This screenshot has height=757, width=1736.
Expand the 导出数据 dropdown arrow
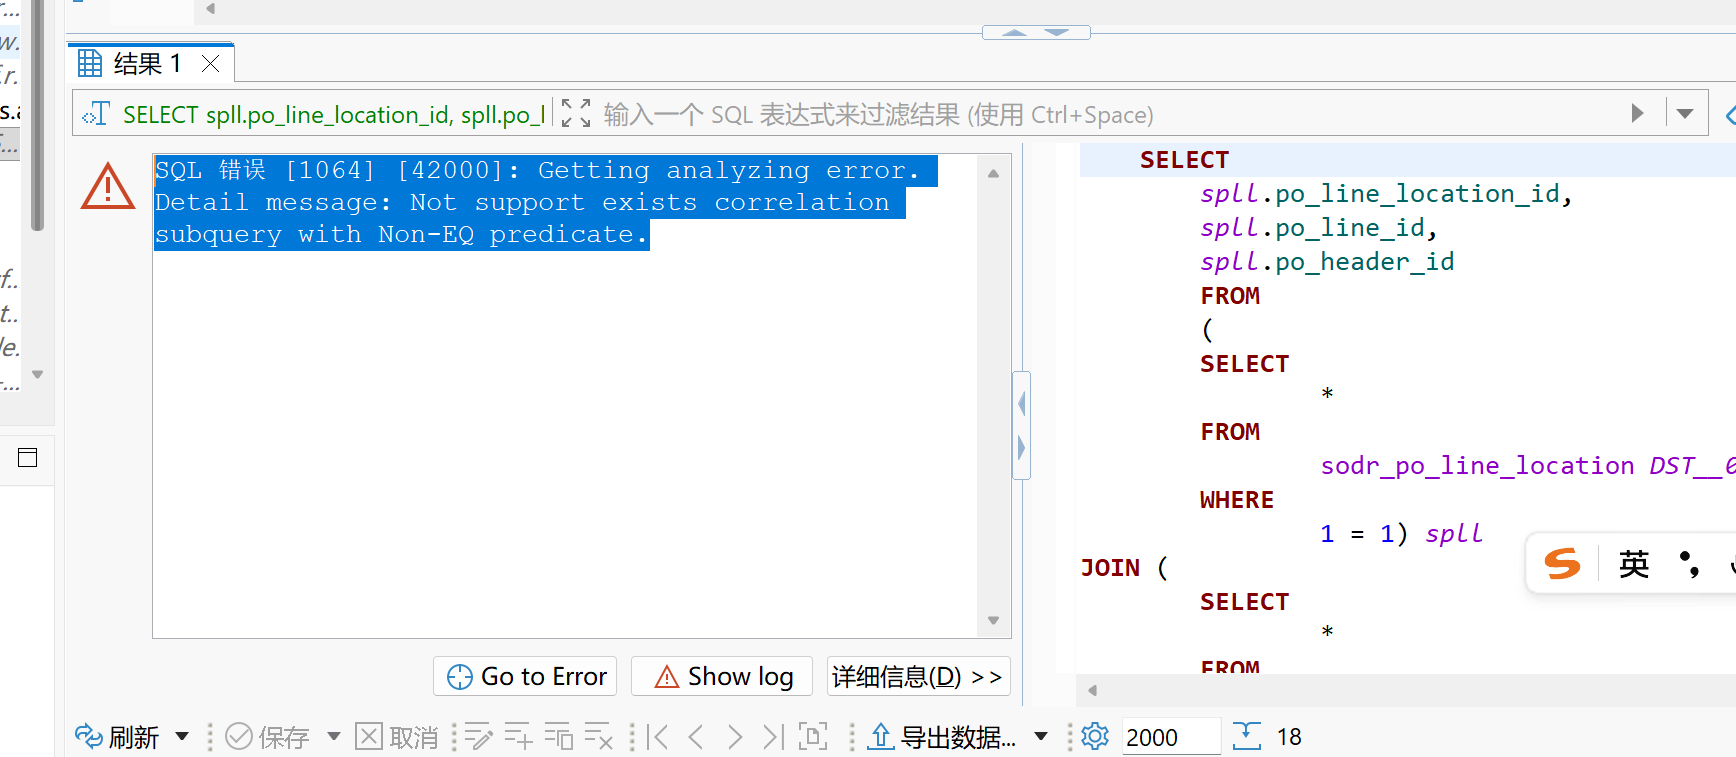pyautogui.click(x=1041, y=737)
